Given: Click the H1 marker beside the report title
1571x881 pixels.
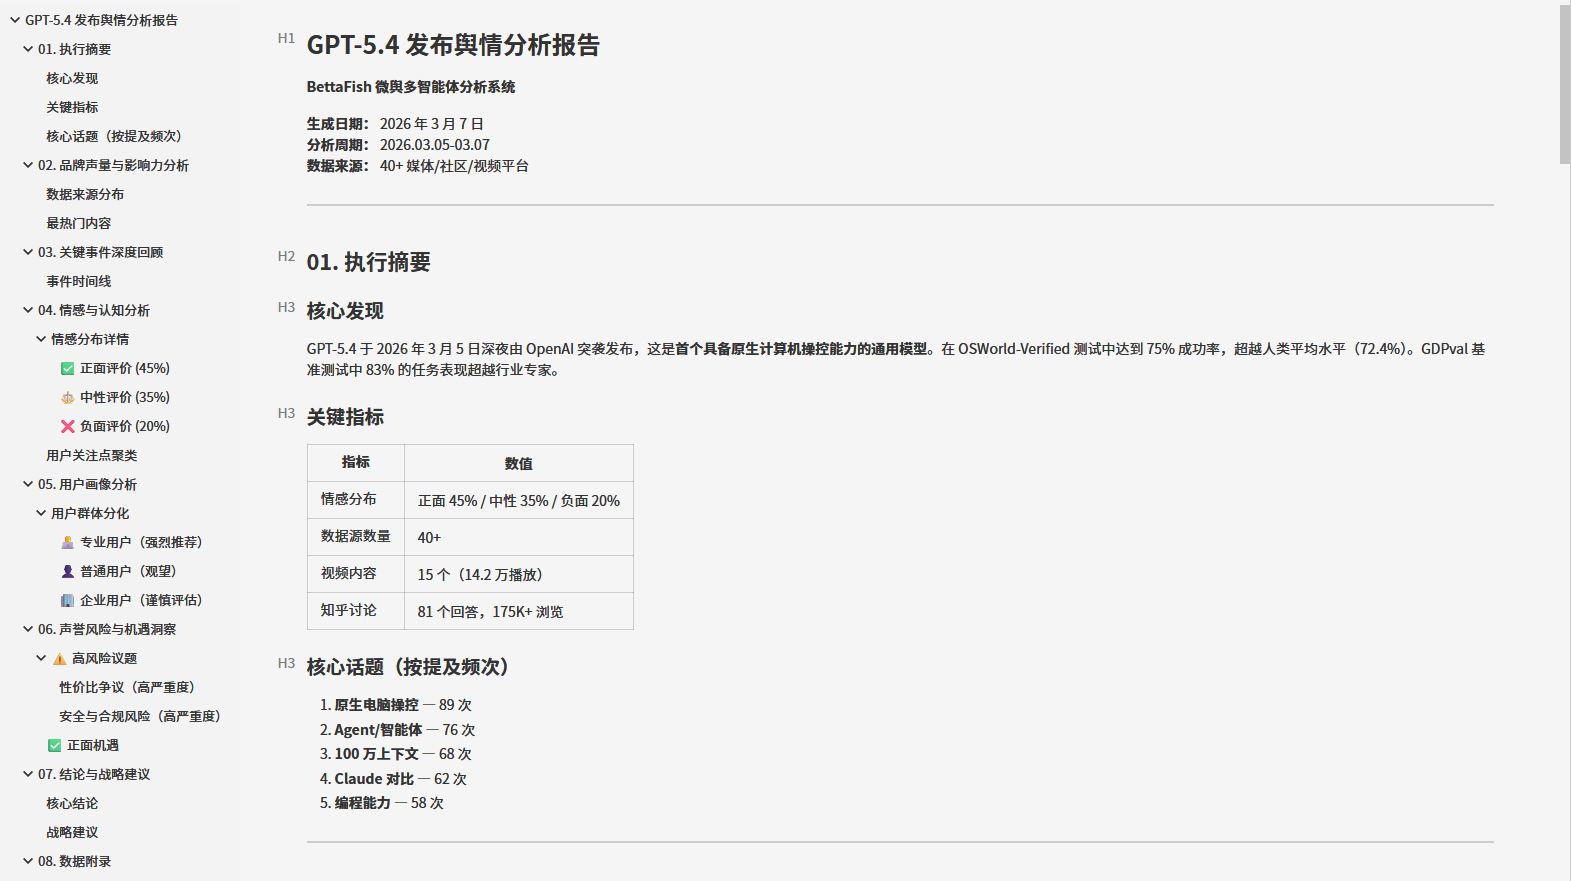Looking at the screenshot, I should click(x=286, y=39).
